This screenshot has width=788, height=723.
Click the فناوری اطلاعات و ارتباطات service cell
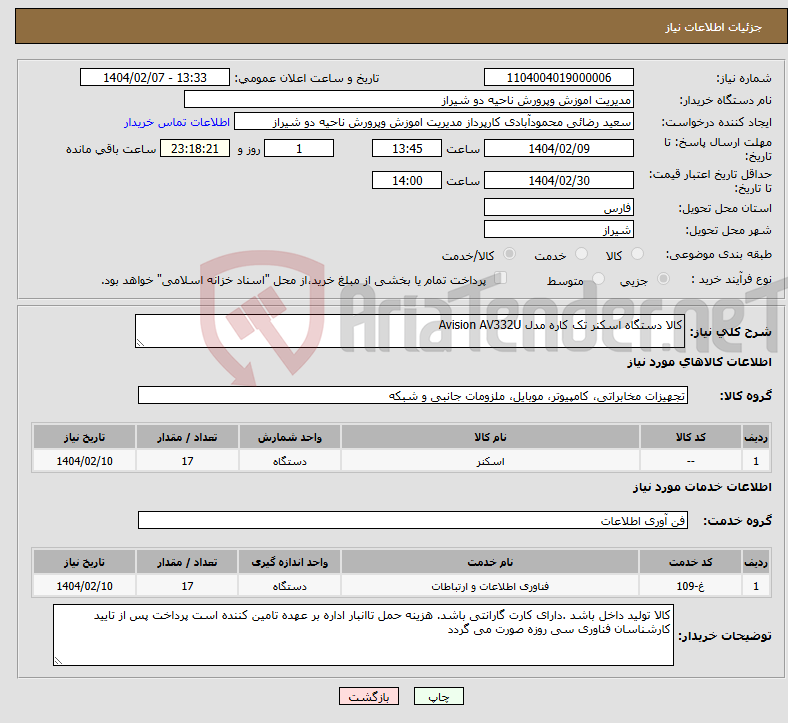pos(490,586)
